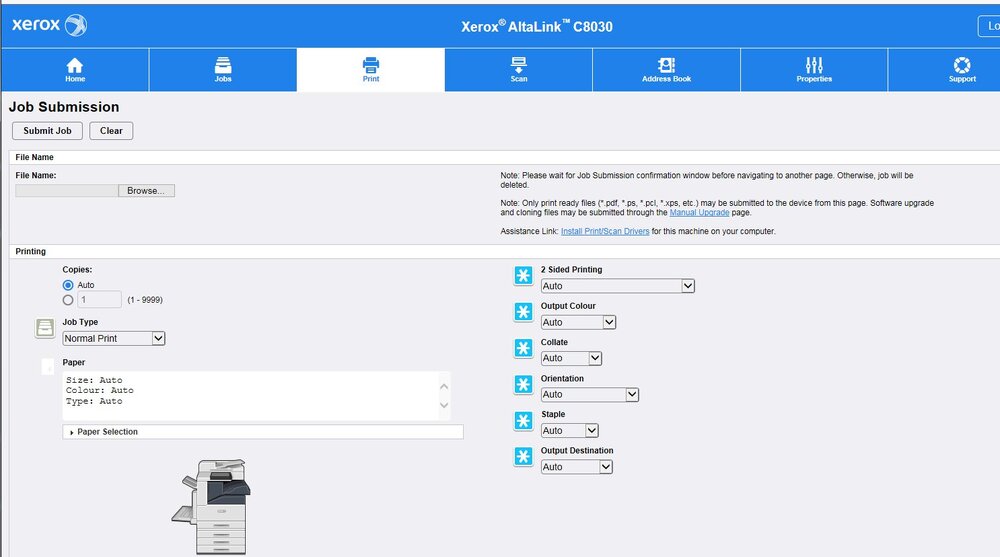Expand the Paper Selection section
Screen dimensions: 1000x557
click(x=263, y=432)
